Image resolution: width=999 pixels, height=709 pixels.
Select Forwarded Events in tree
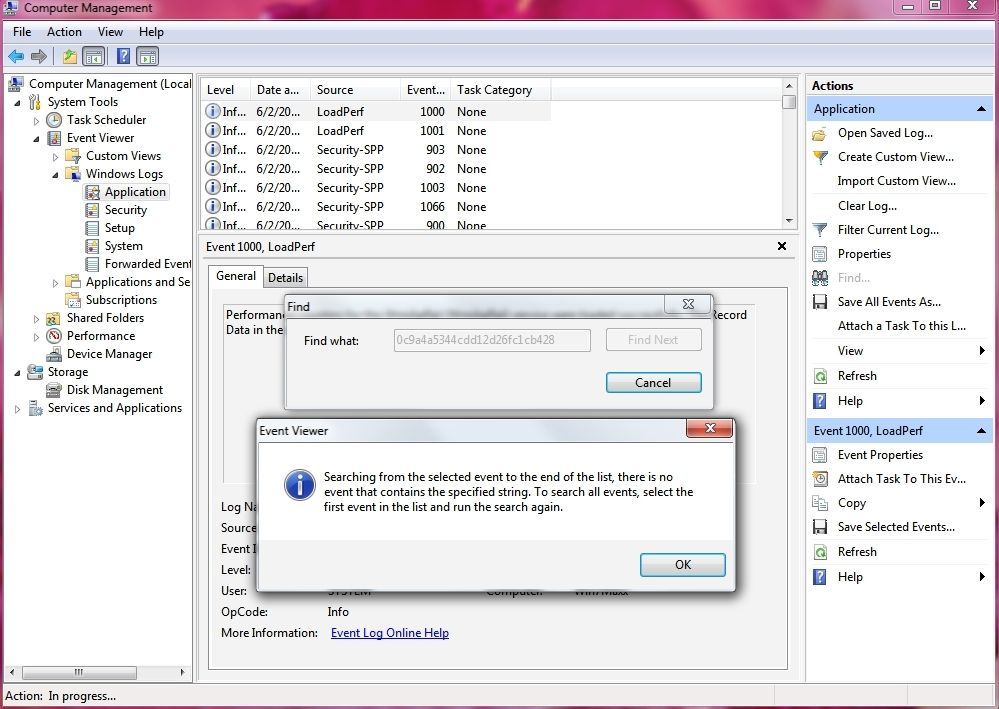coord(148,264)
